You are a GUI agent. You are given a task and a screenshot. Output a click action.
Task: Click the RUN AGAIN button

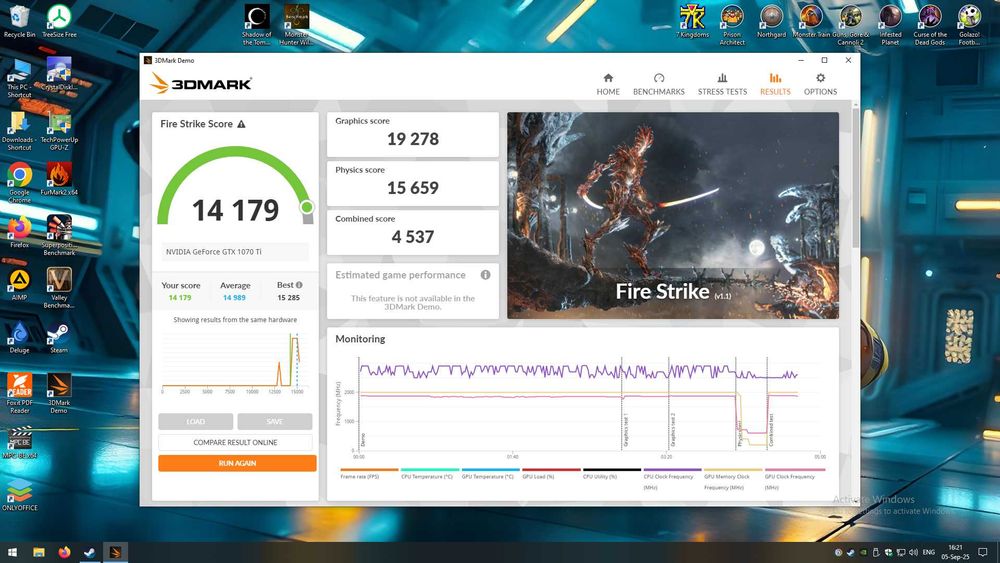pos(237,463)
